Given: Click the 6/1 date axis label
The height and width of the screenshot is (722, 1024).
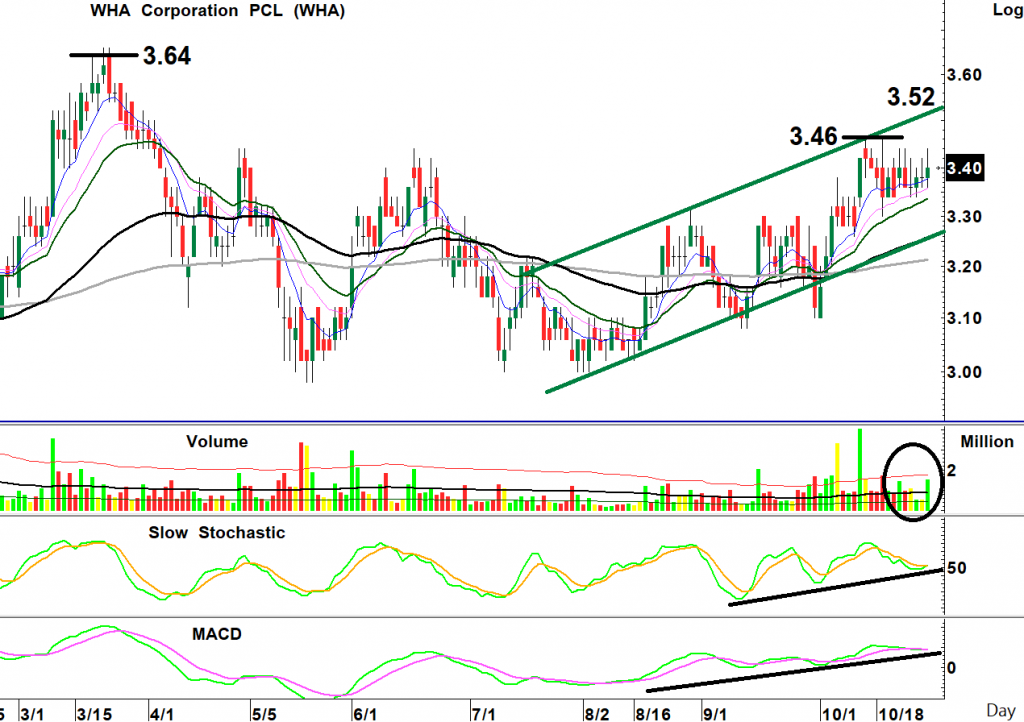Looking at the screenshot, I should coord(364,714).
